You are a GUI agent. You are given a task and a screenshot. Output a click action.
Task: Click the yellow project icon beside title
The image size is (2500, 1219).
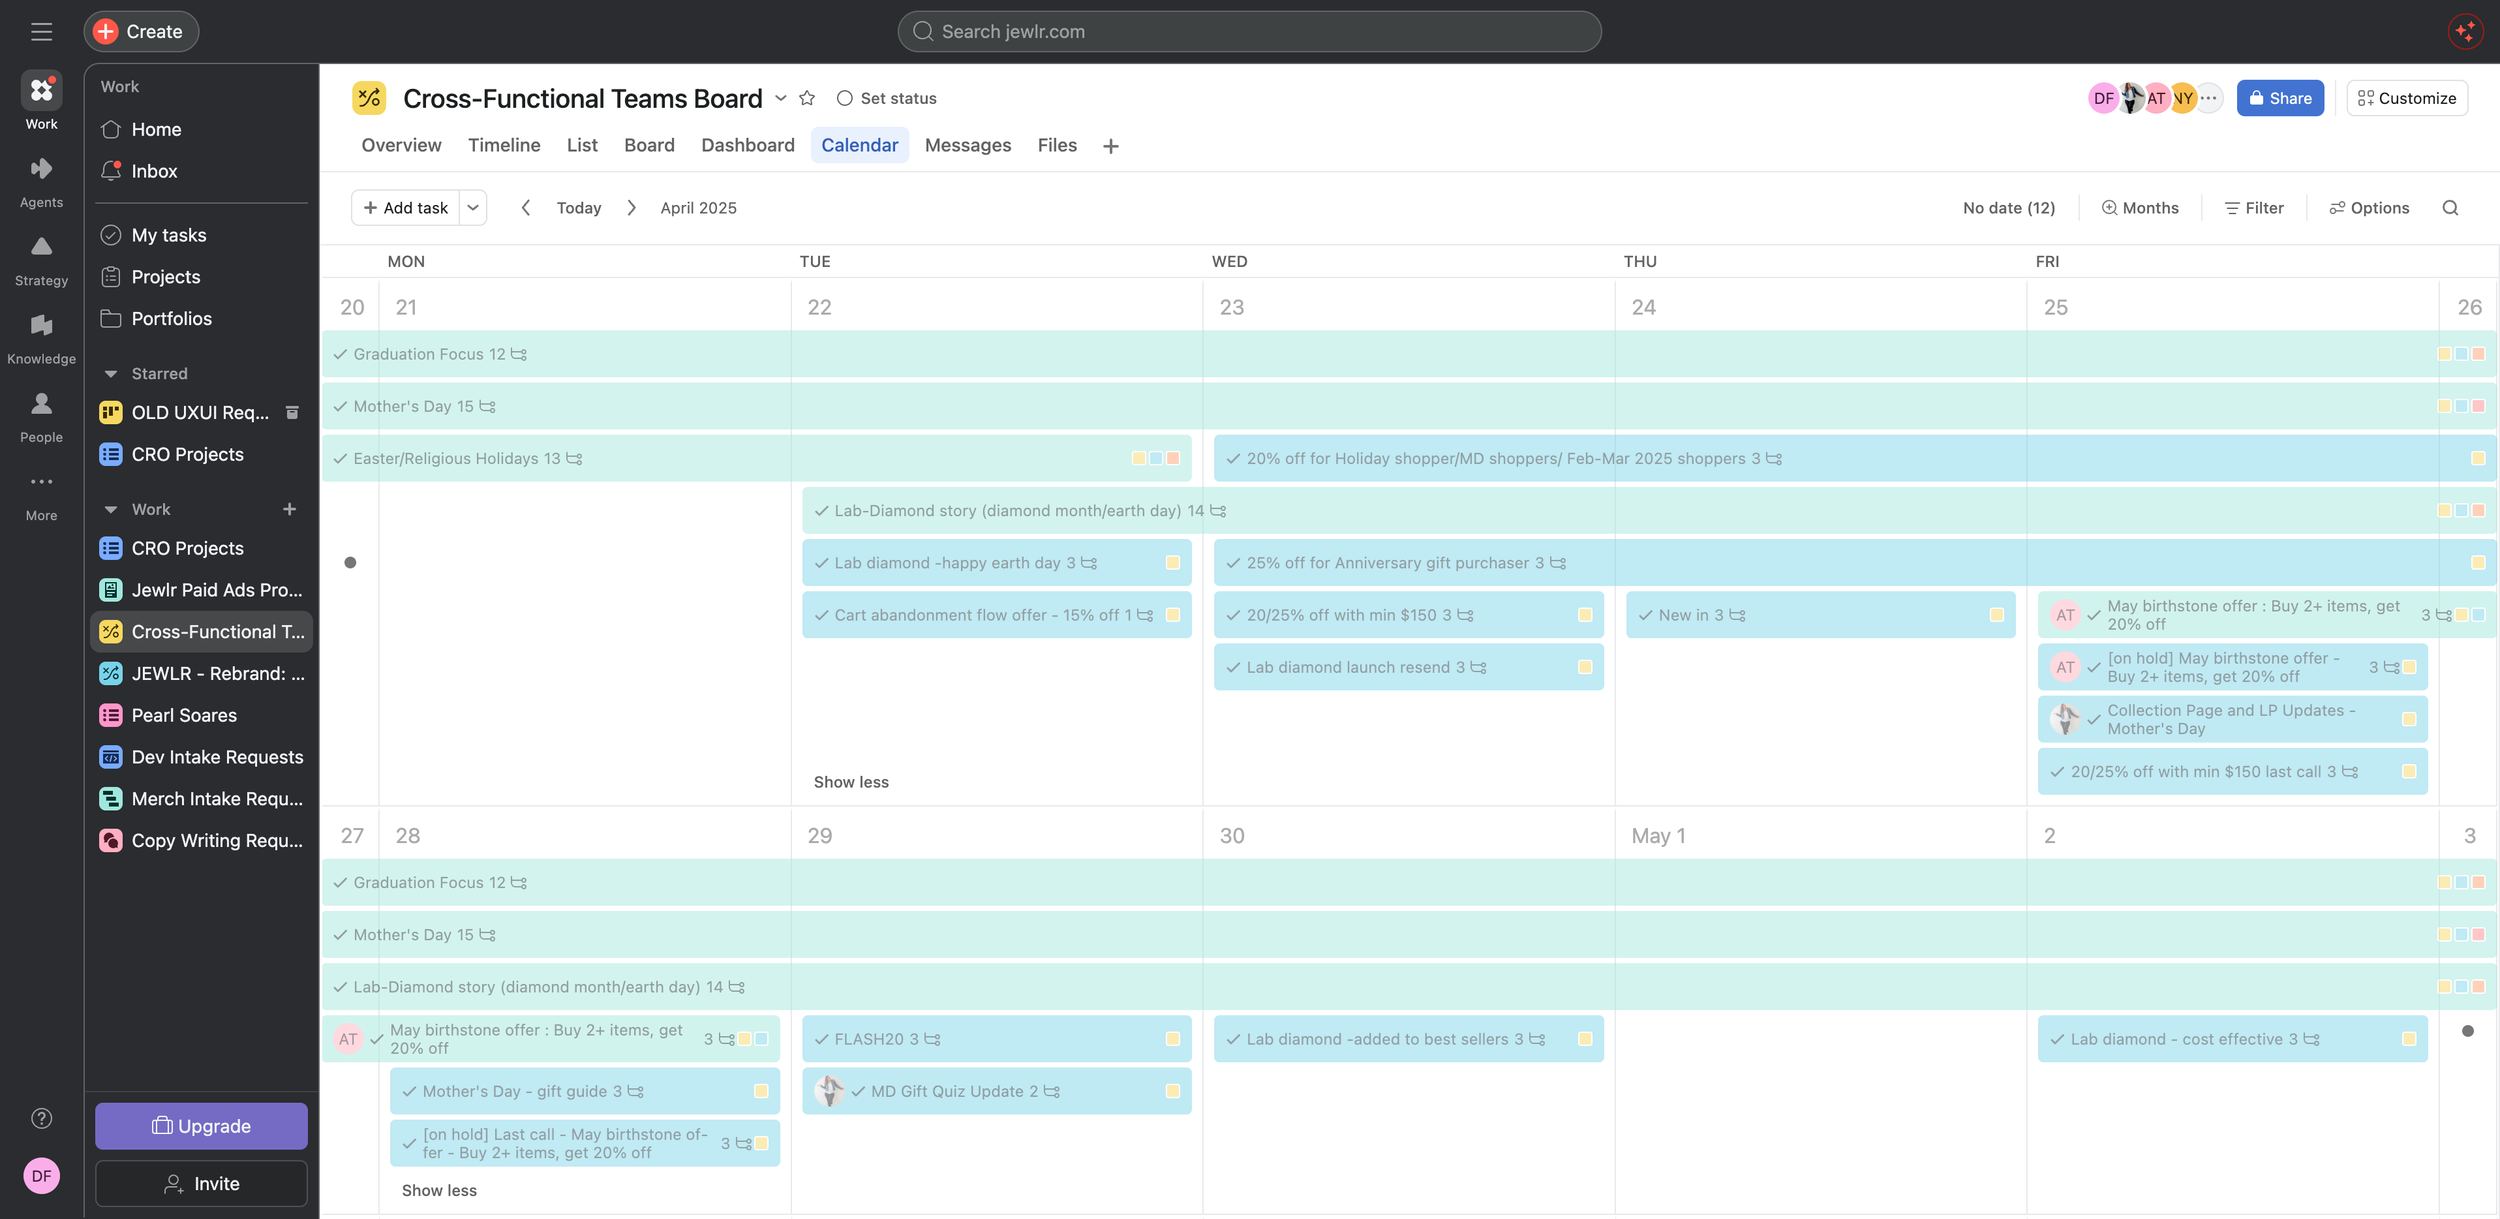369,98
